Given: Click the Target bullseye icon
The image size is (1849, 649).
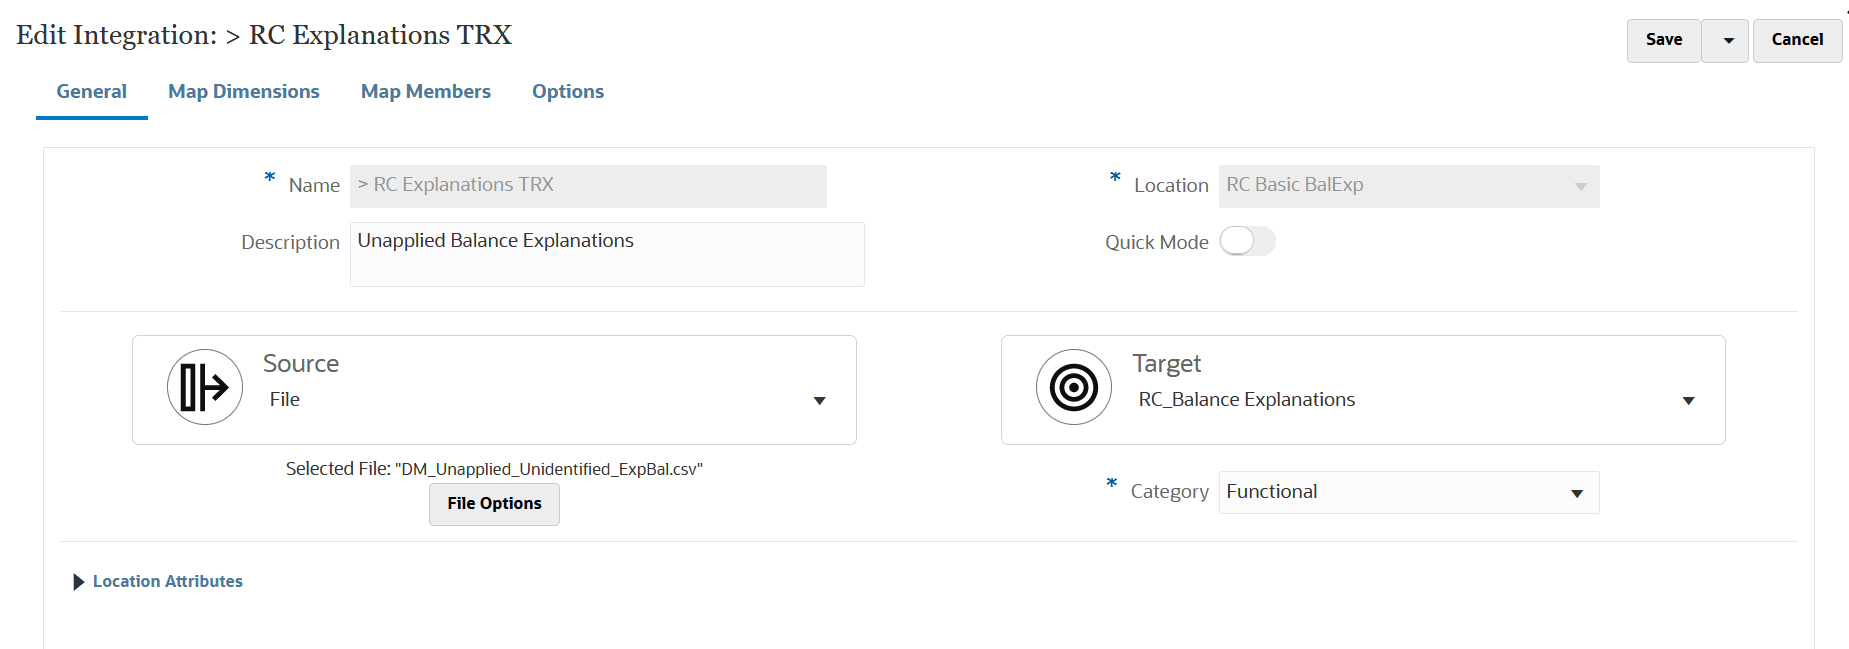Looking at the screenshot, I should point(1074,387).
